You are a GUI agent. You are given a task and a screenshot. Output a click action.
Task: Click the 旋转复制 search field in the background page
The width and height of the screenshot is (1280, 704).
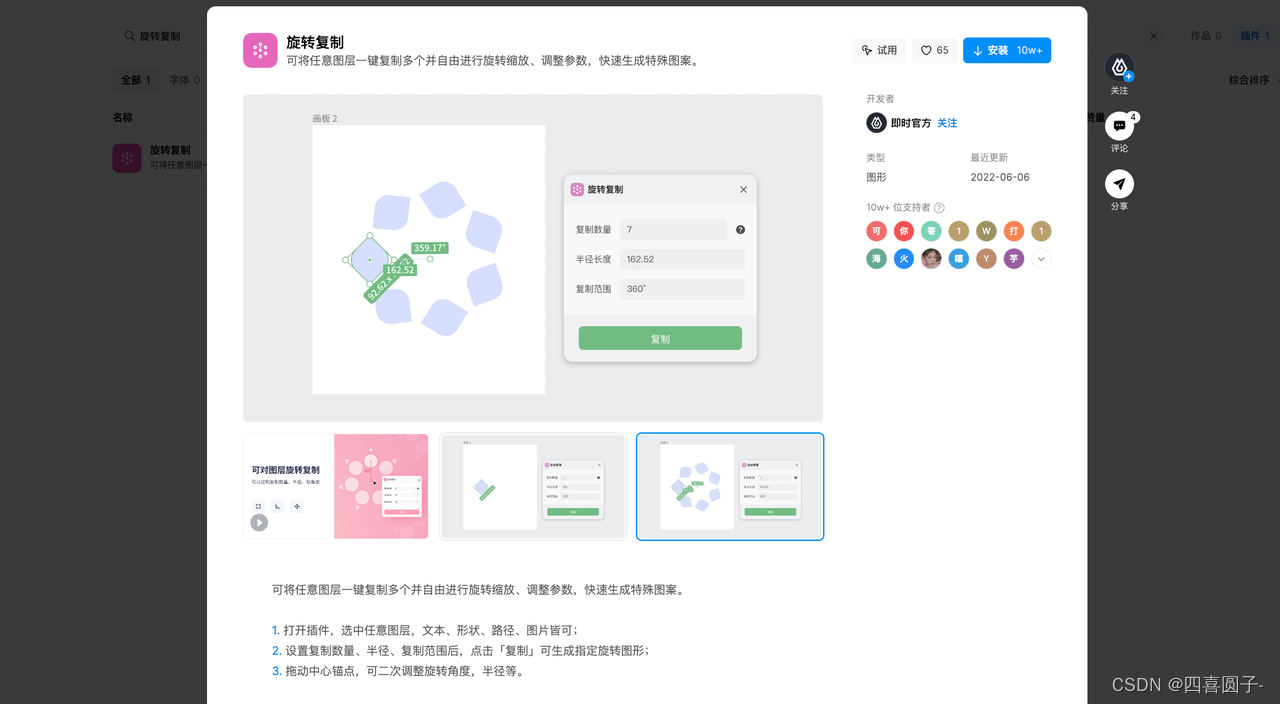pyautogui.click(x=160, y=36)
